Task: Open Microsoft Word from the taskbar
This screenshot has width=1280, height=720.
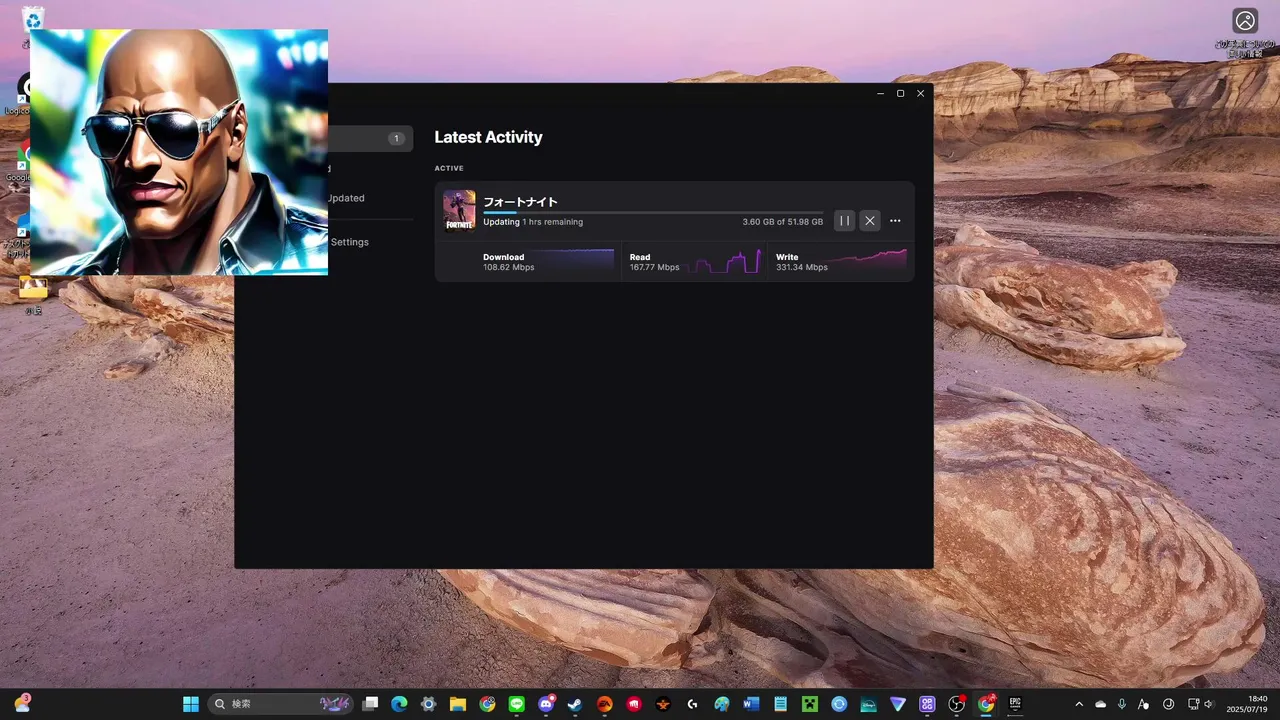Action: (751, 704)
